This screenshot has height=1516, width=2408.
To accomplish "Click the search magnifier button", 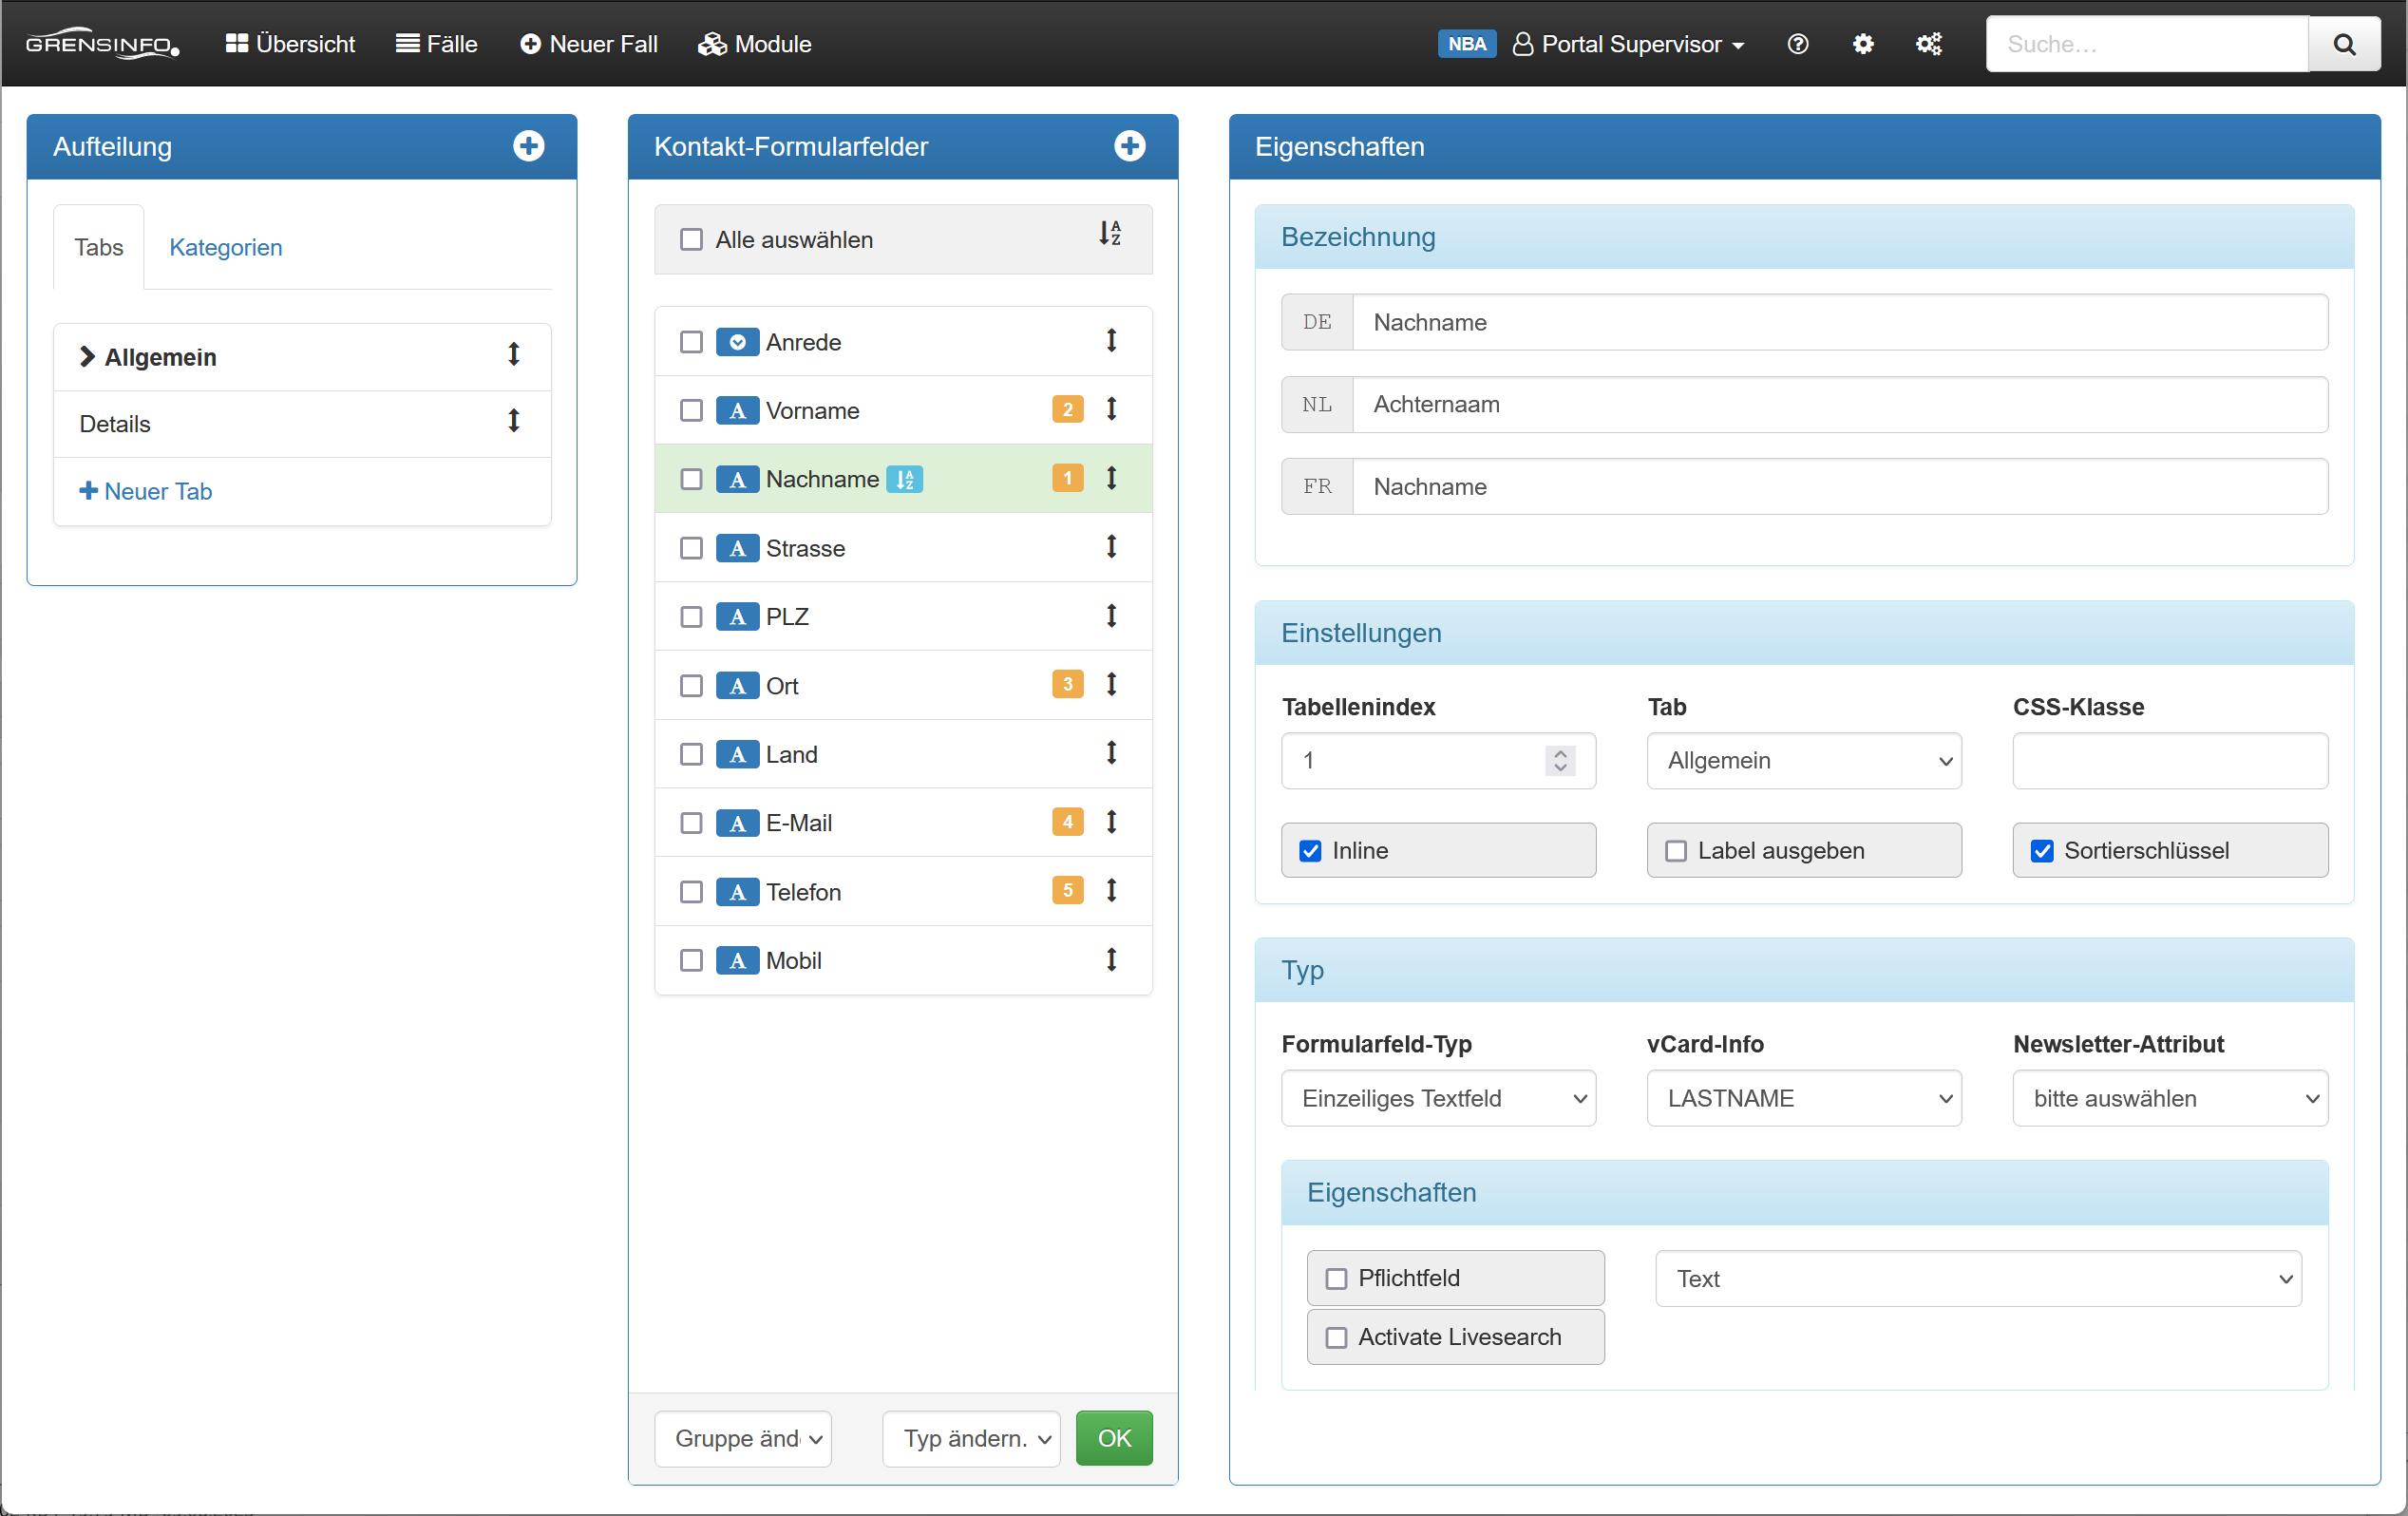I will point(2343,44).
